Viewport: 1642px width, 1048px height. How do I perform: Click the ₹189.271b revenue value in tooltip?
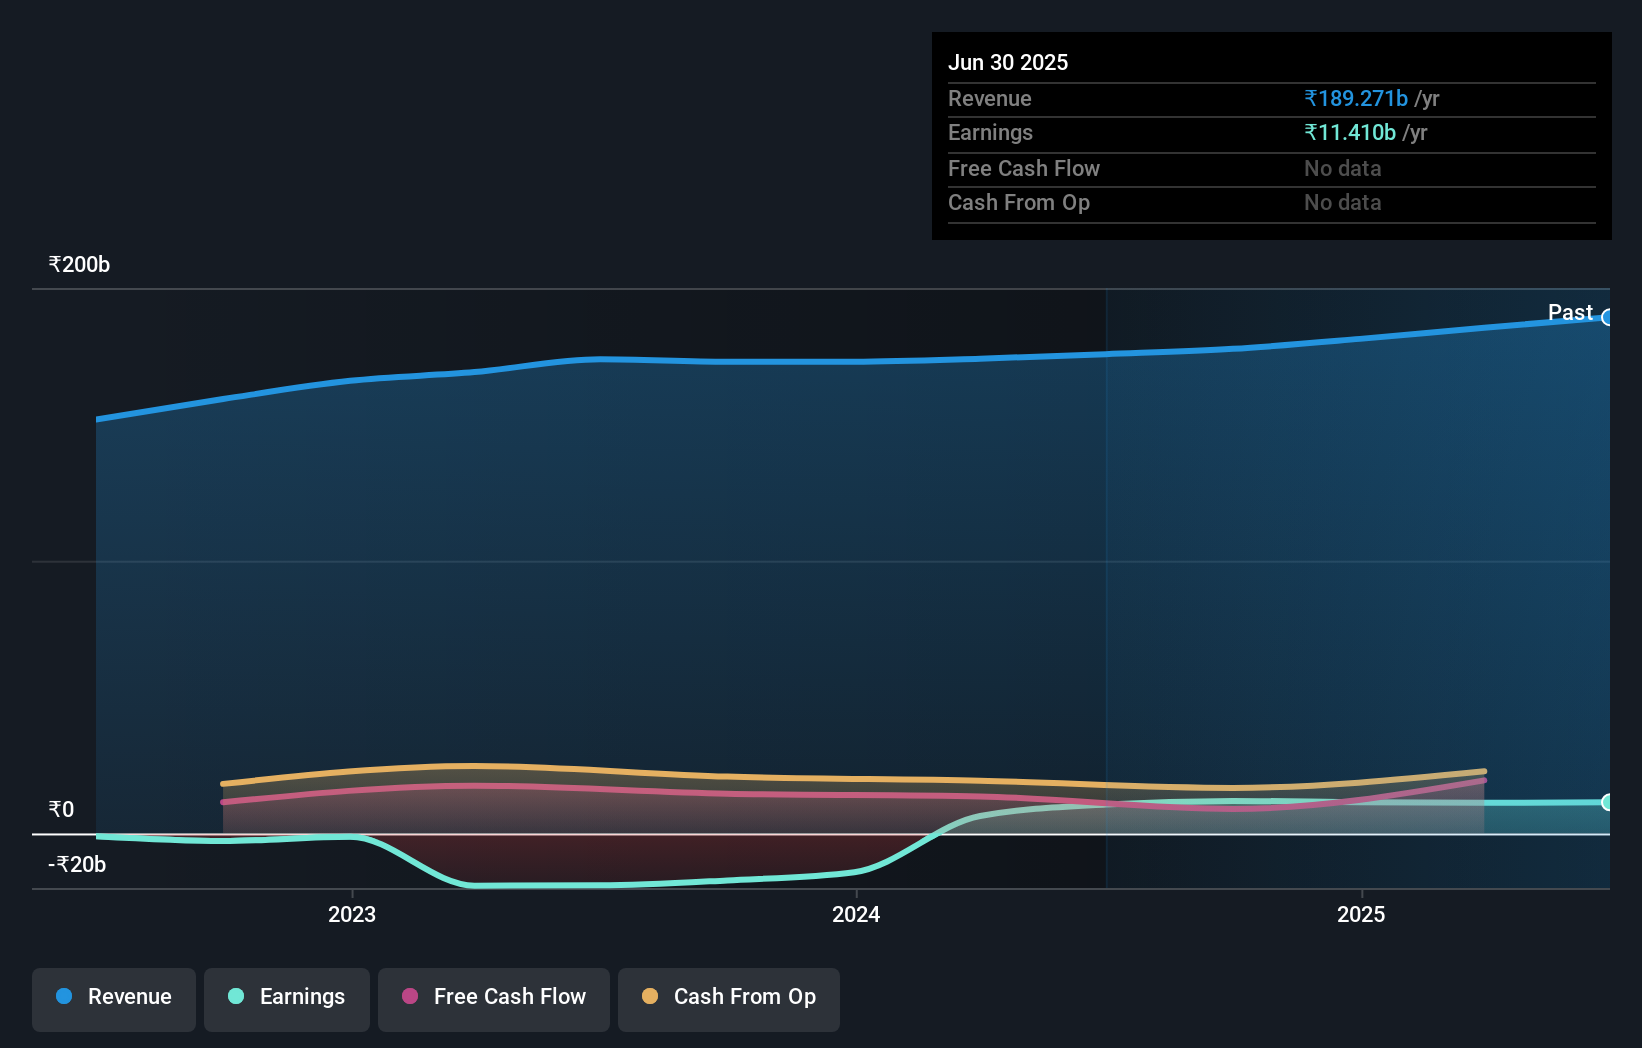click(1356, 98)
